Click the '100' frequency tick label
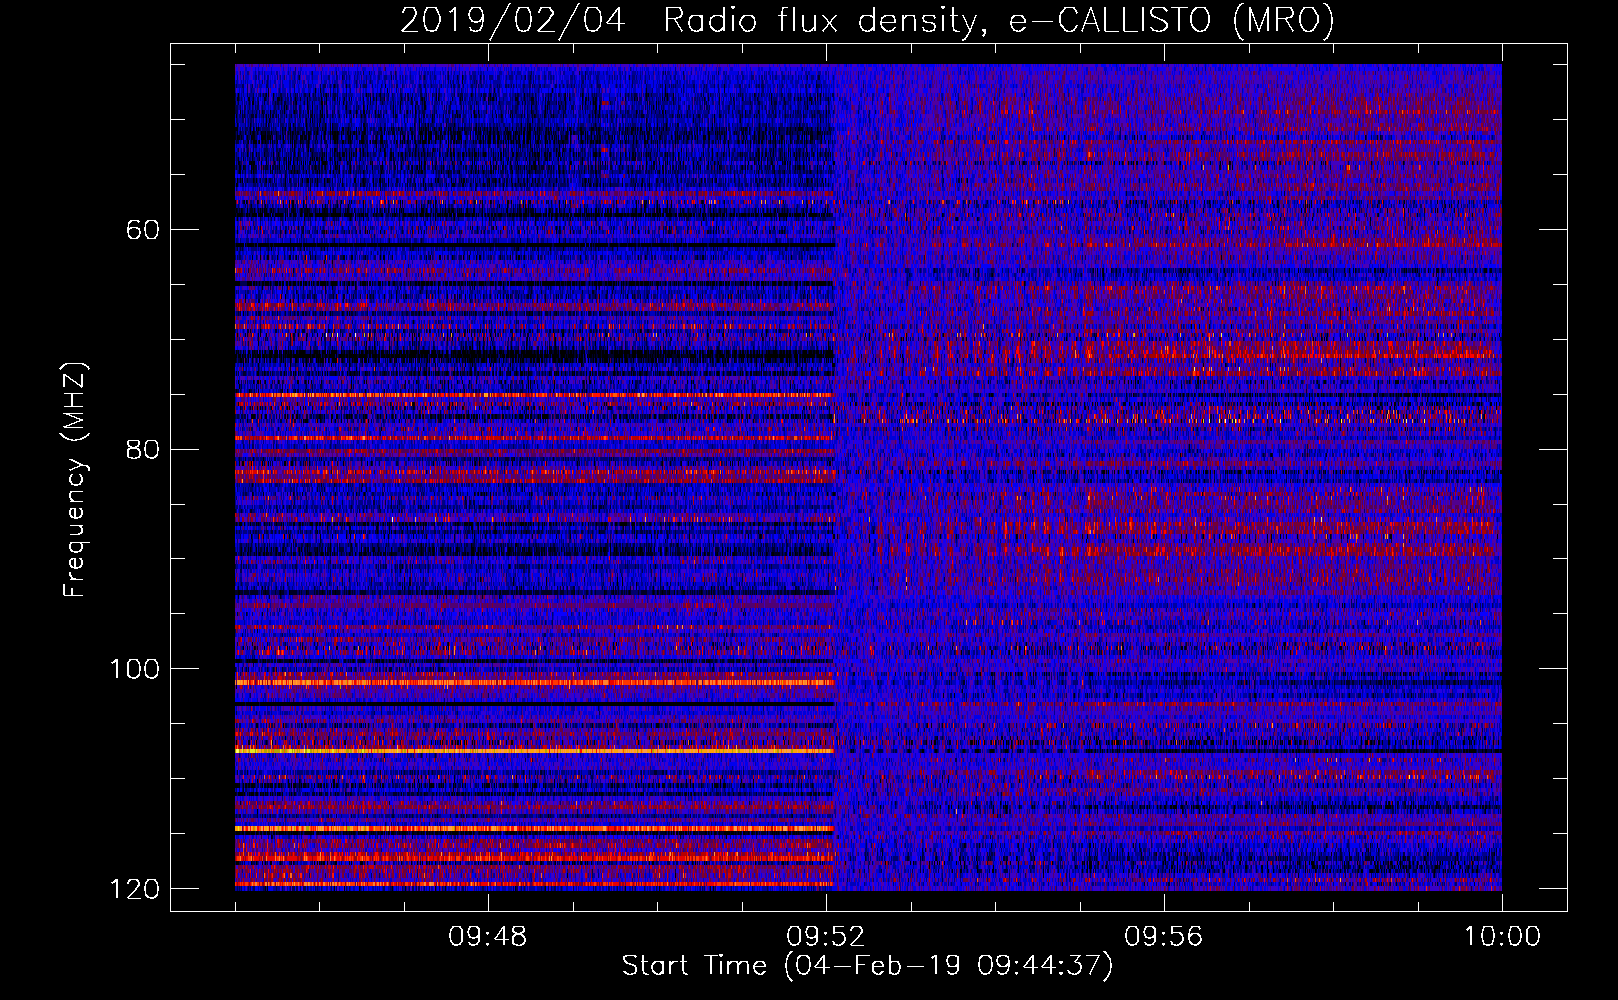The image size is (1618, 1000). (x=134, y=668)
